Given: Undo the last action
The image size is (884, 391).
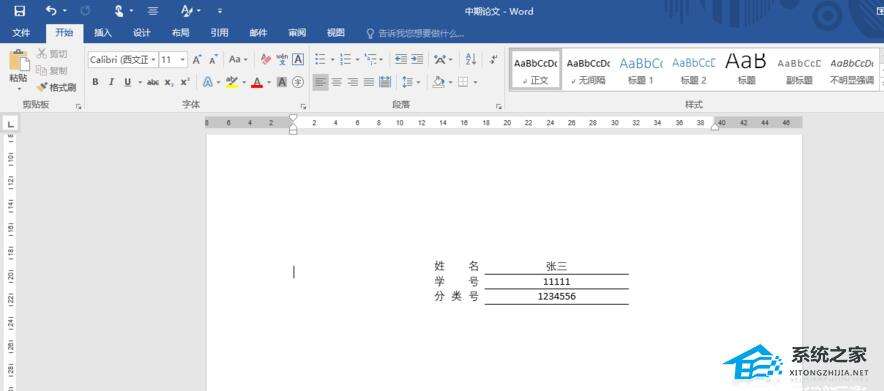Looking at the screenshot, I should 51,11.
